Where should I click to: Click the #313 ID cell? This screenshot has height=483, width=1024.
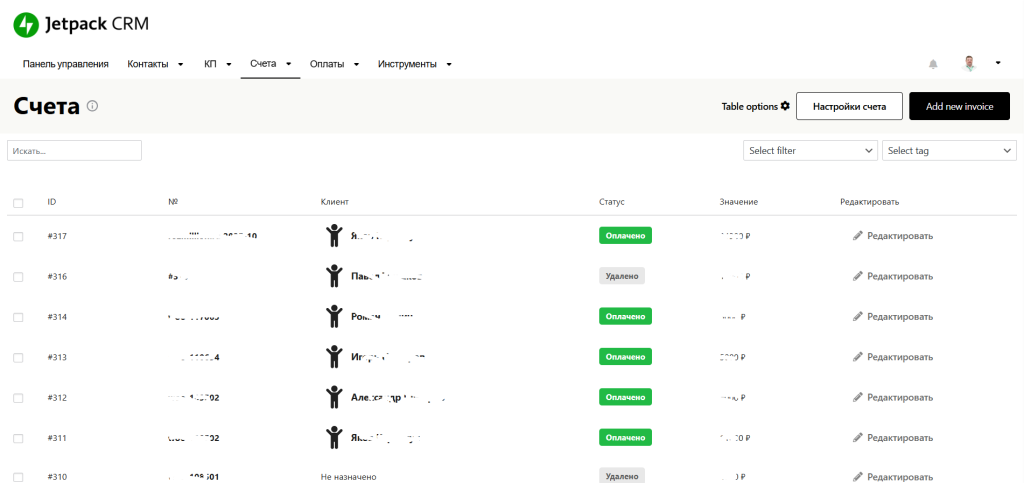point(57,357)
